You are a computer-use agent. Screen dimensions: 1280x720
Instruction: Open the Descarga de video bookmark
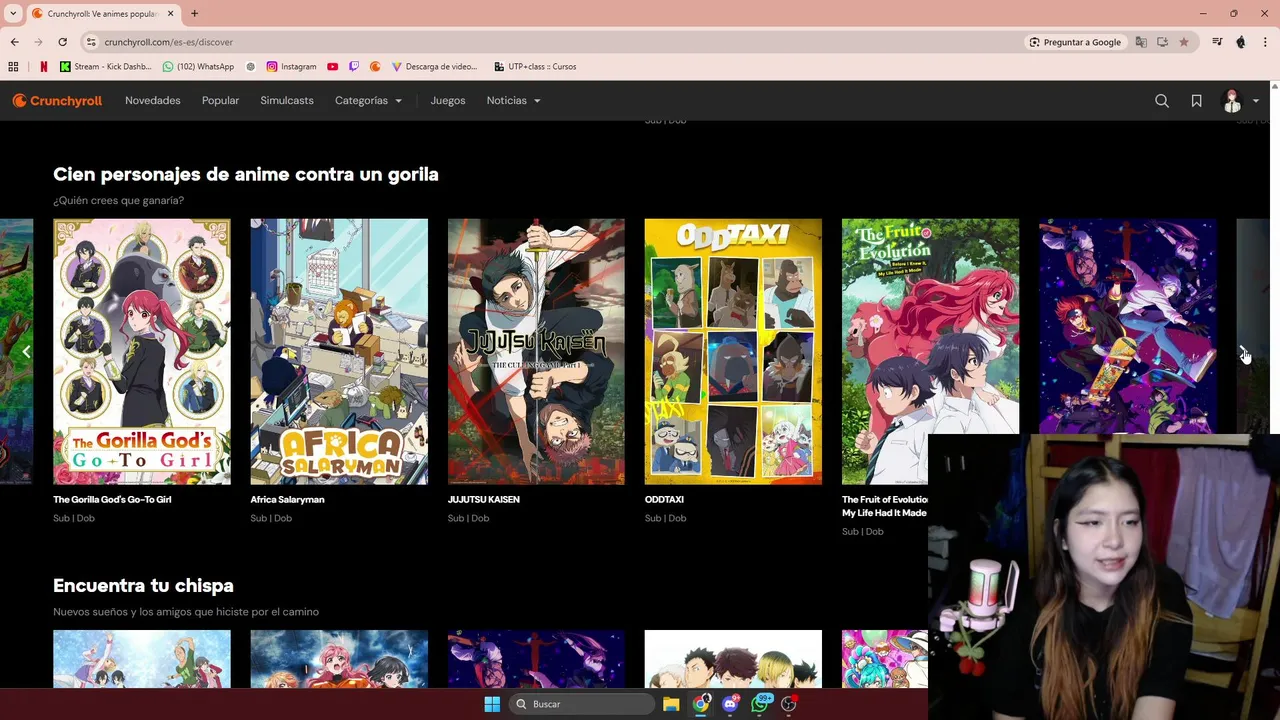434,66
